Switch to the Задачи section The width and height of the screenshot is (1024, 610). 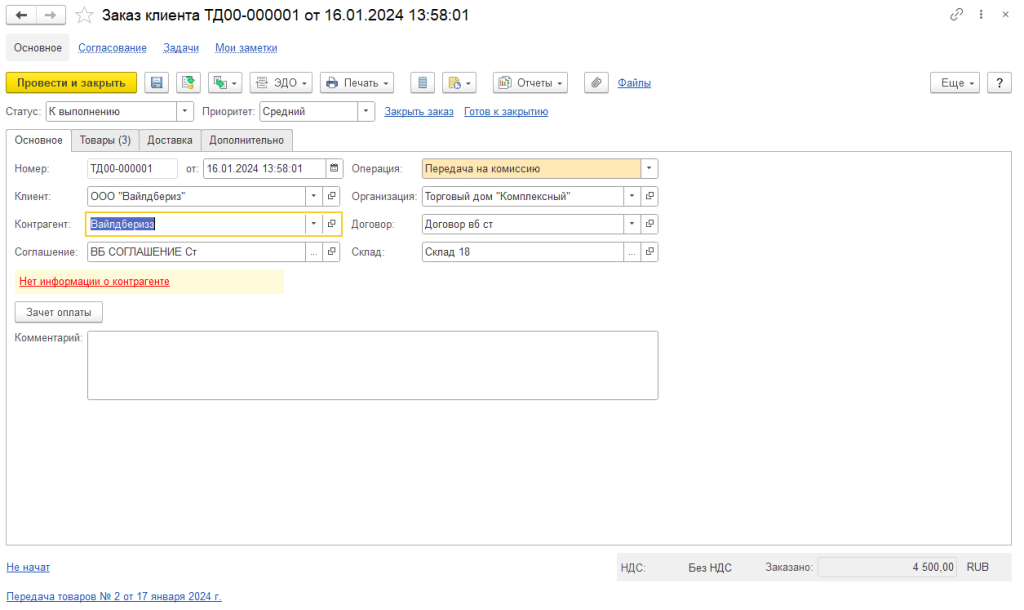[181, 48]
